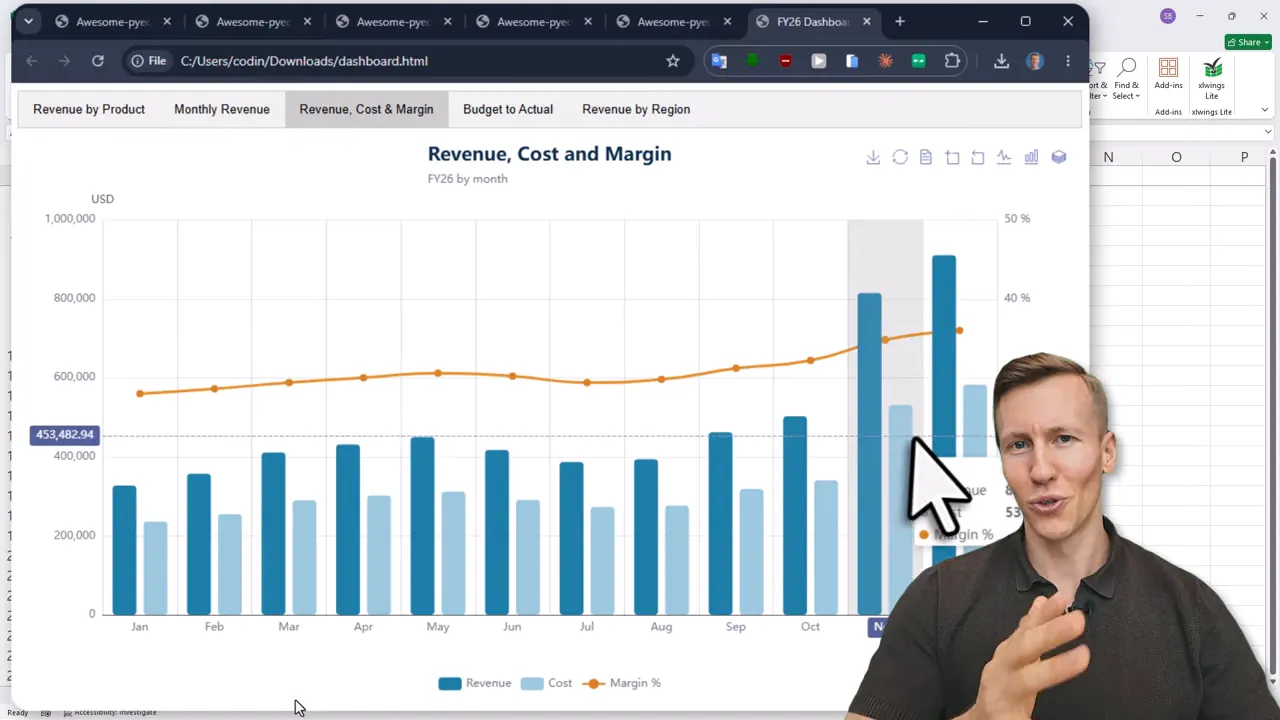Click the Add-ins icon in Excel ribbon
Screen dimensions: 1280x720
coord(1168,75)
